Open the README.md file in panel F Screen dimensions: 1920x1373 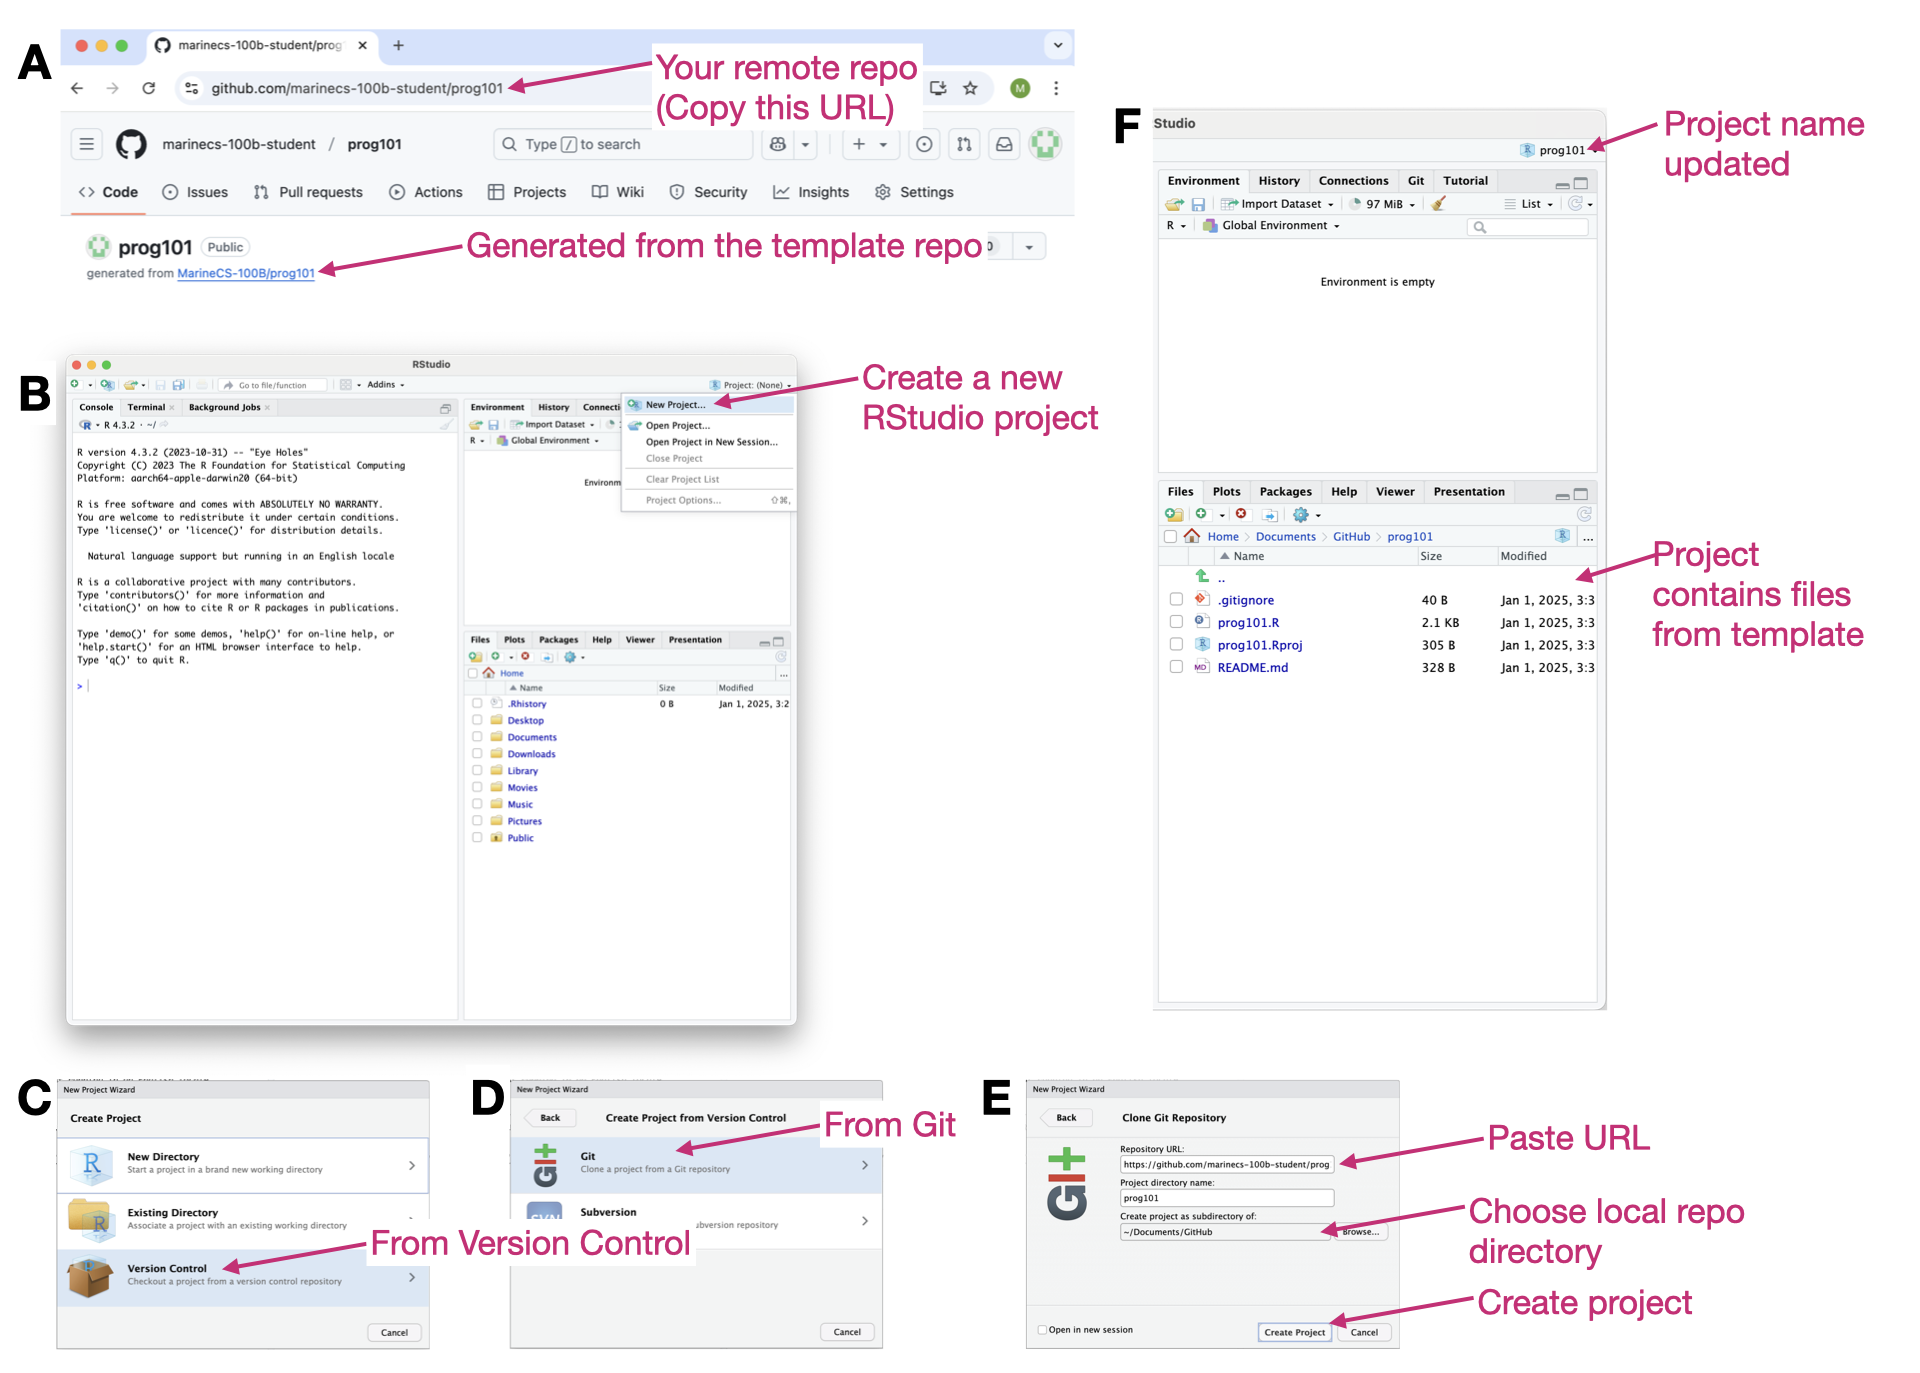[1252, 667]
